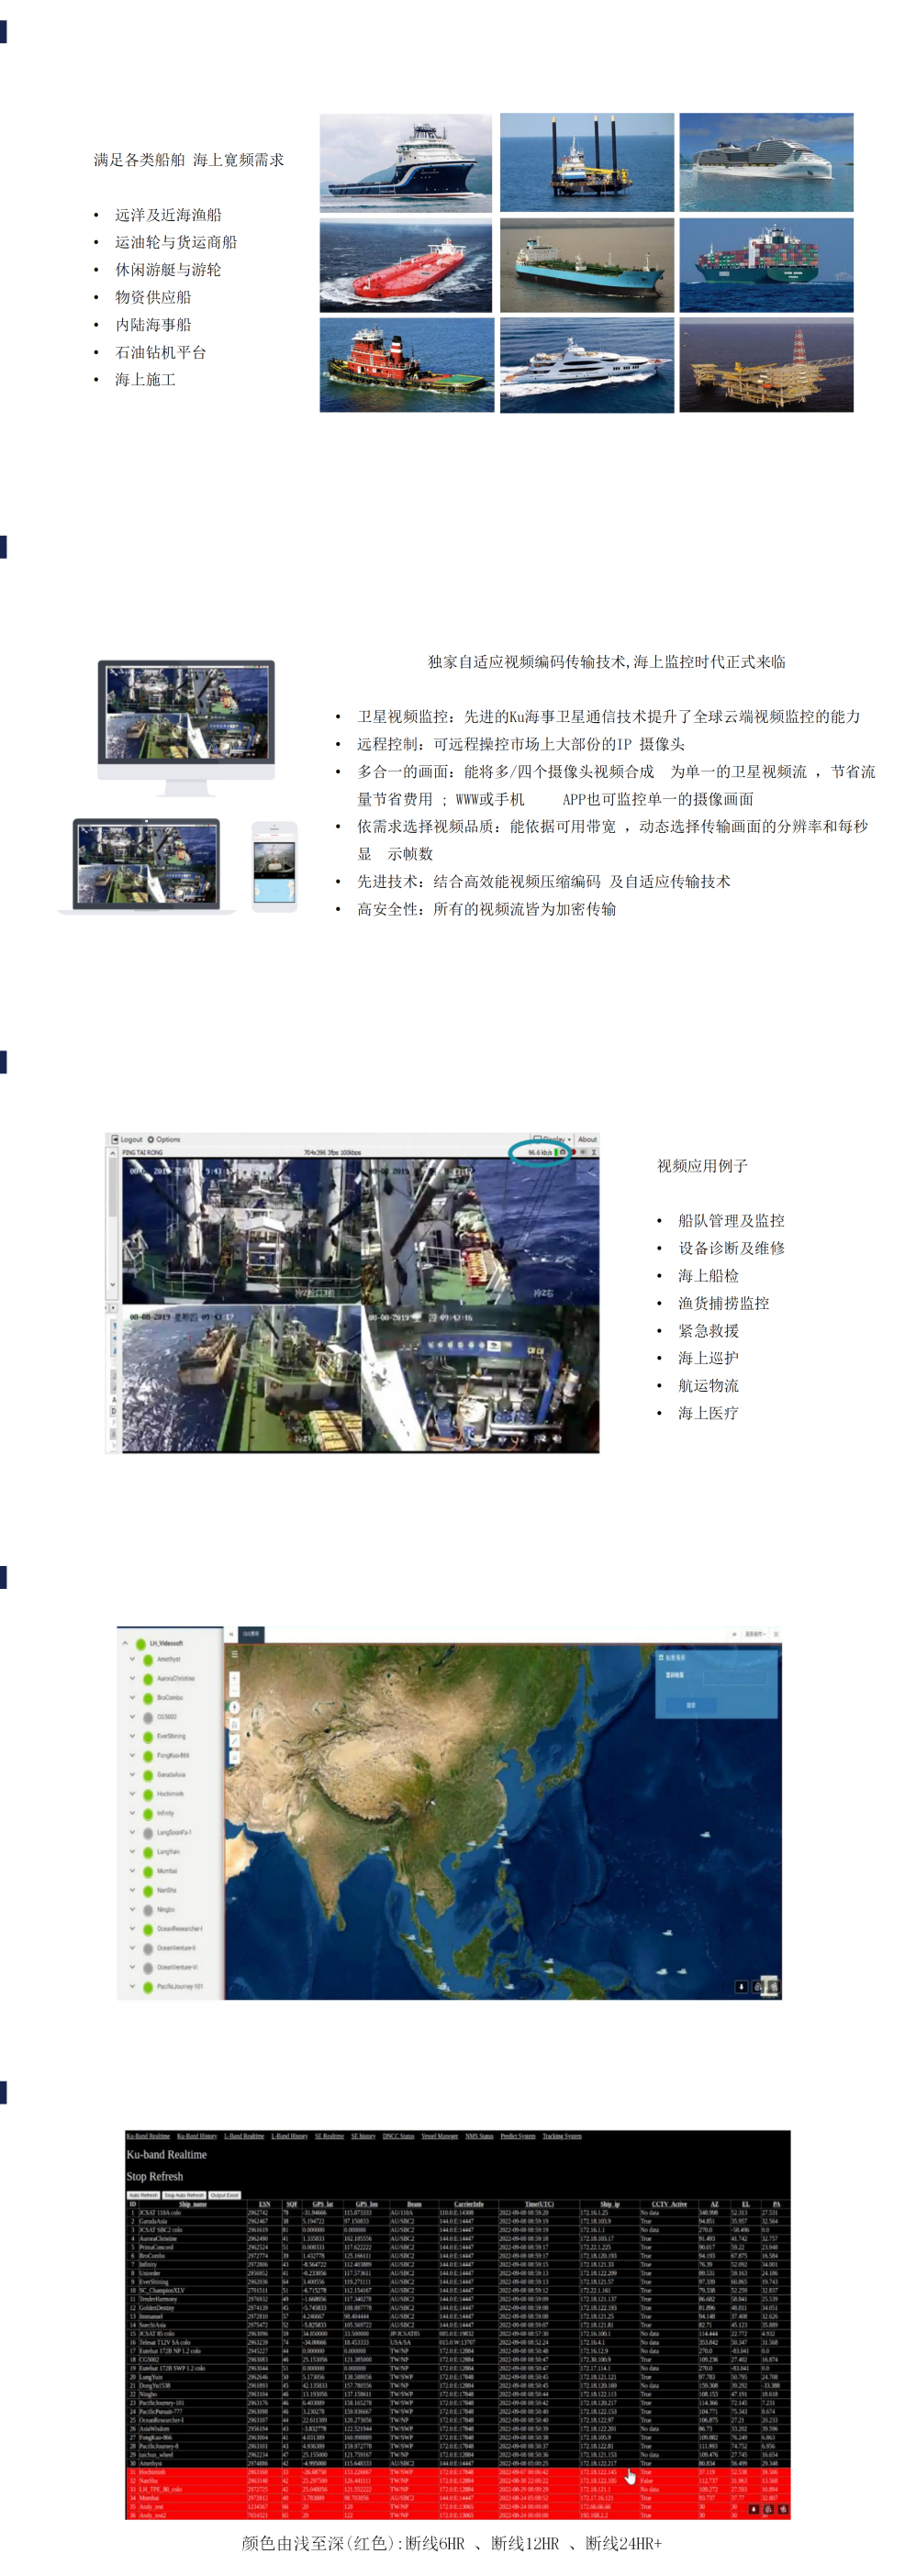Select LungYuin in the vessel tree
916x2576 pixels.
pyautogui.click(x=168, y=1852)
